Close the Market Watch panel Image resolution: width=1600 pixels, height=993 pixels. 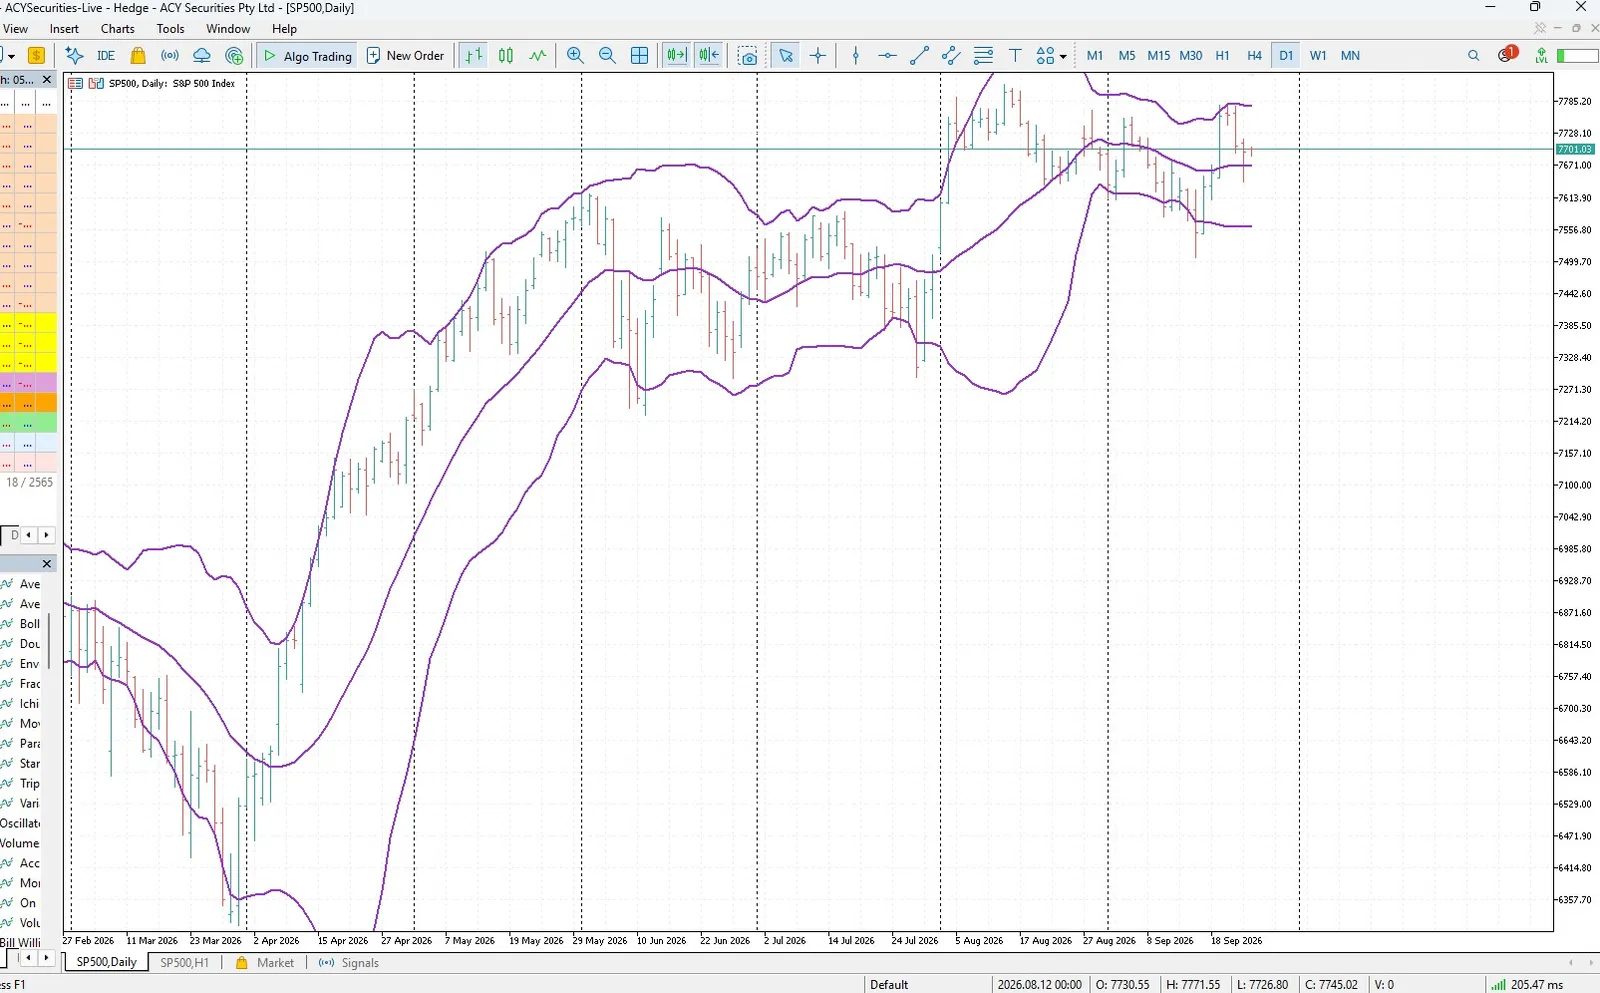[46, 80]
